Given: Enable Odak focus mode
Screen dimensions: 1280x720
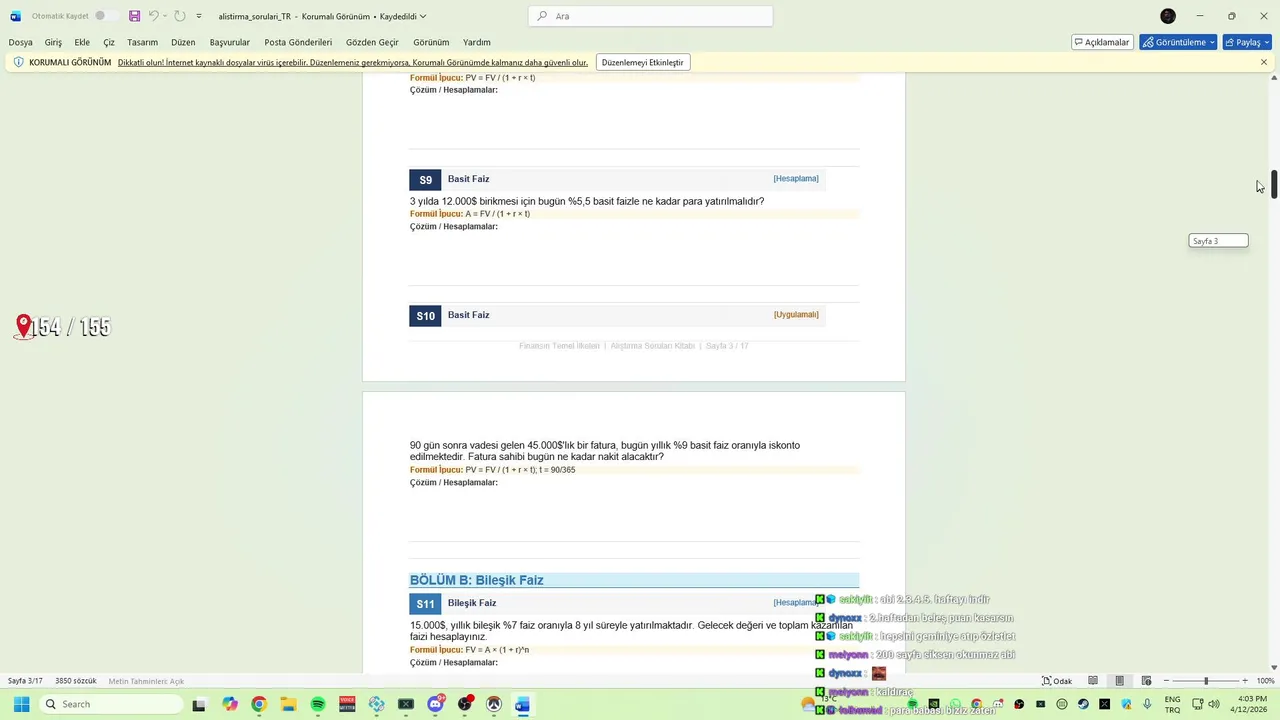Looking at the screenshot, I should [1057, 681].
